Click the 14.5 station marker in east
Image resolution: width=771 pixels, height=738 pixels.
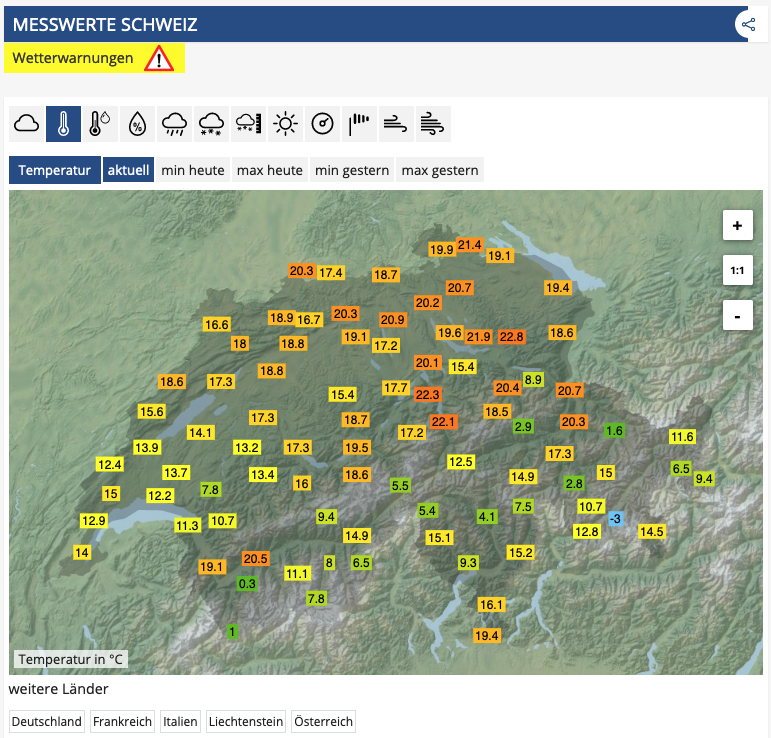pyautogui.click(x=652, y=531)
